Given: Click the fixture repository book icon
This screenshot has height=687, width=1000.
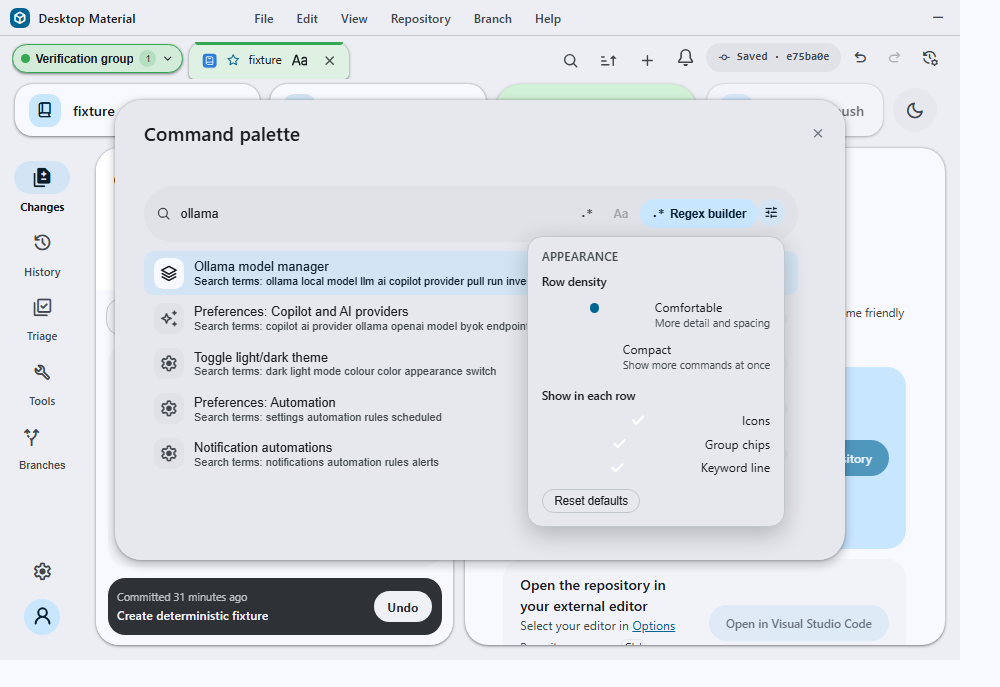Looking at the screenshot, I should coord(45,110).
